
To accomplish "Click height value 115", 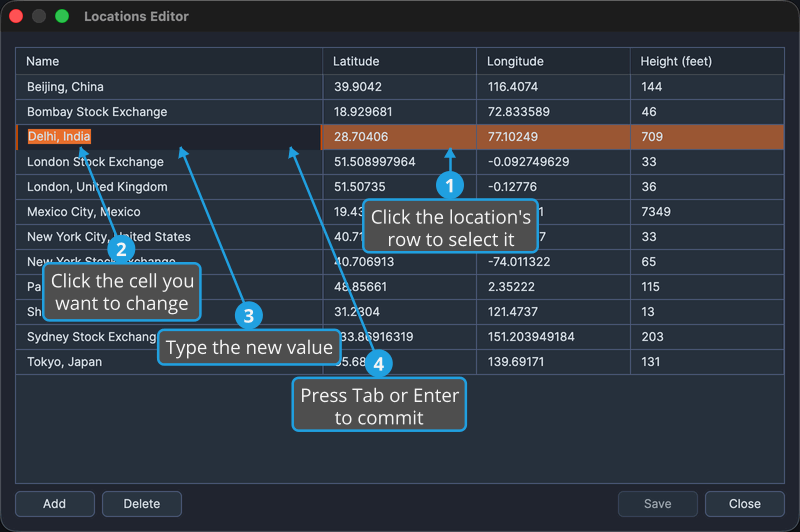I will 651,287.
